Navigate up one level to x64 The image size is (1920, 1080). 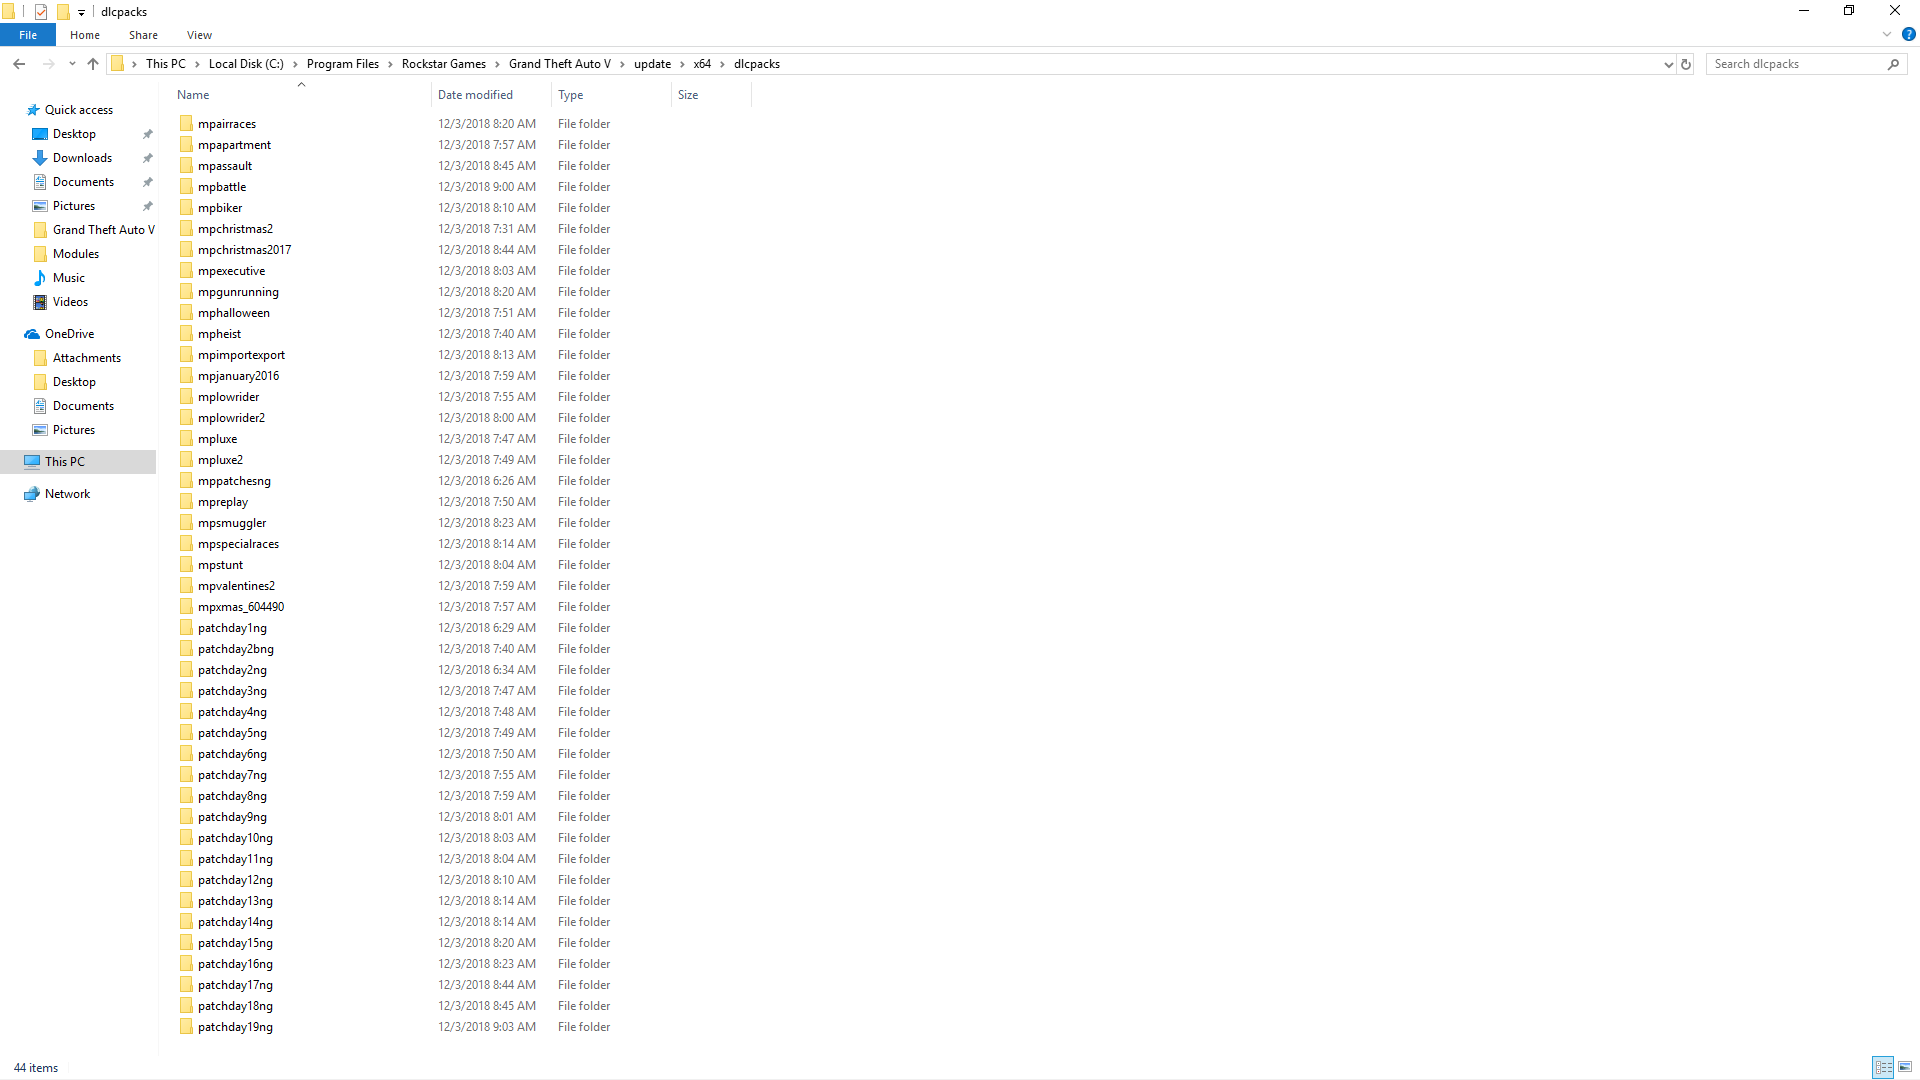point(92,63)
